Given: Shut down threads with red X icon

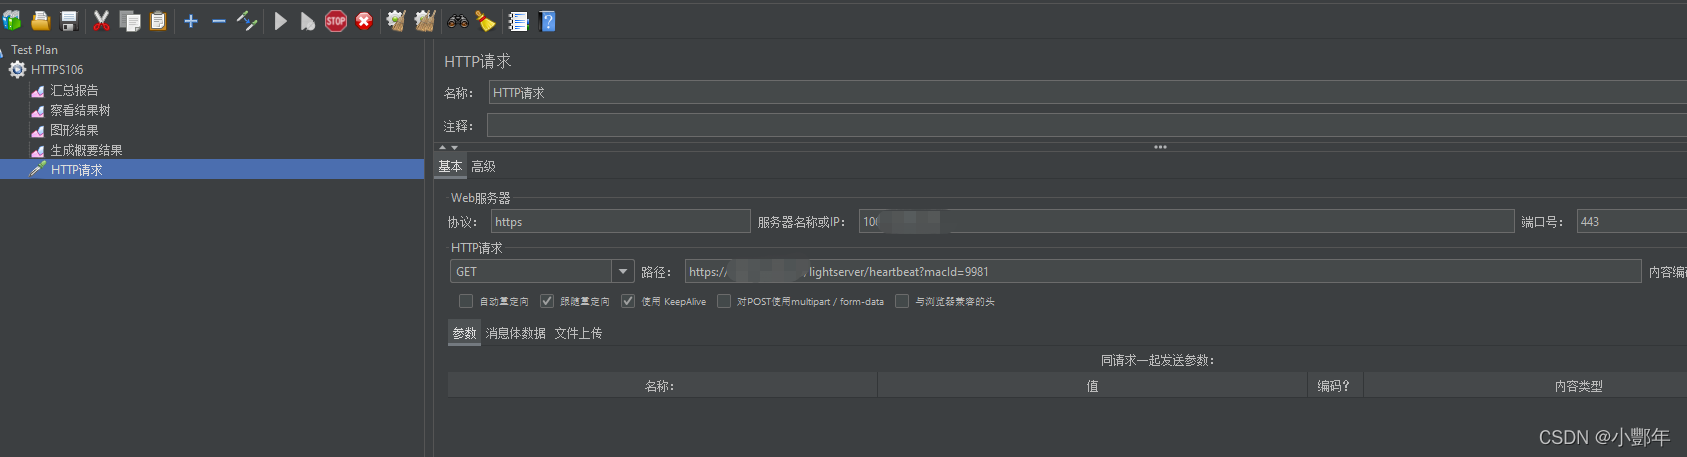Looking at the screenshot, I should tap(364, 21).
